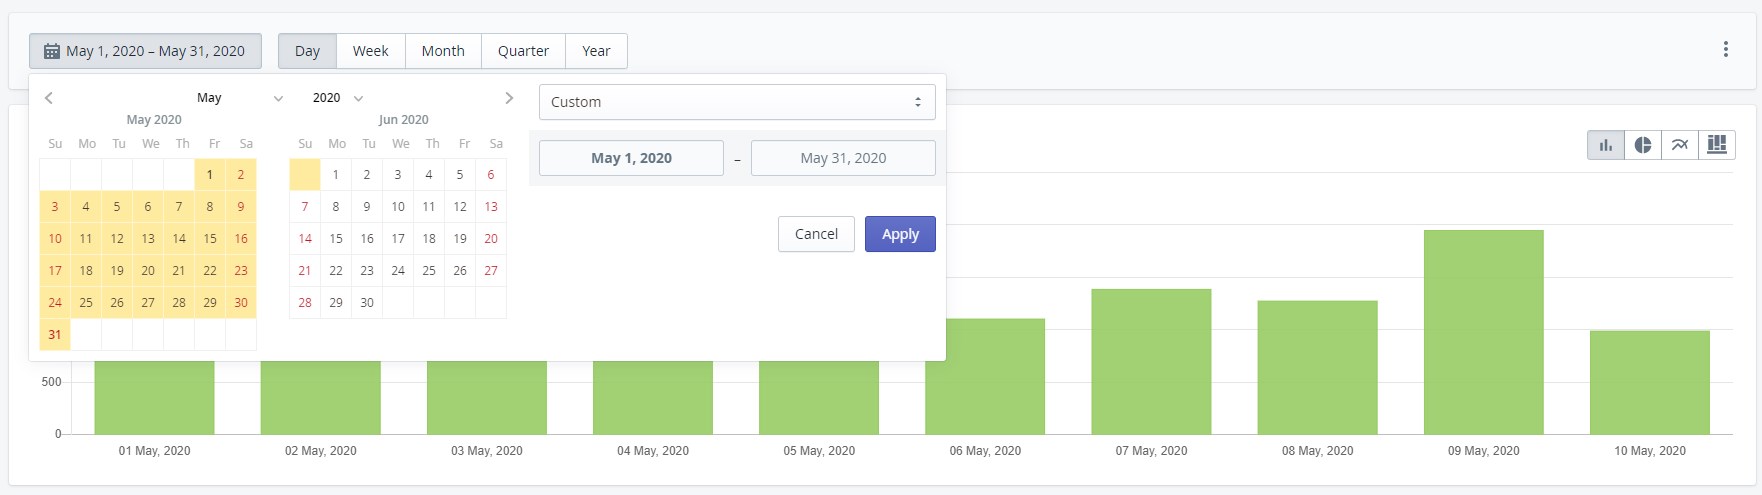The width and height of the screenshot is (1762, 495).
Task: Switch to pie chart view
Action: [1642, 145]
